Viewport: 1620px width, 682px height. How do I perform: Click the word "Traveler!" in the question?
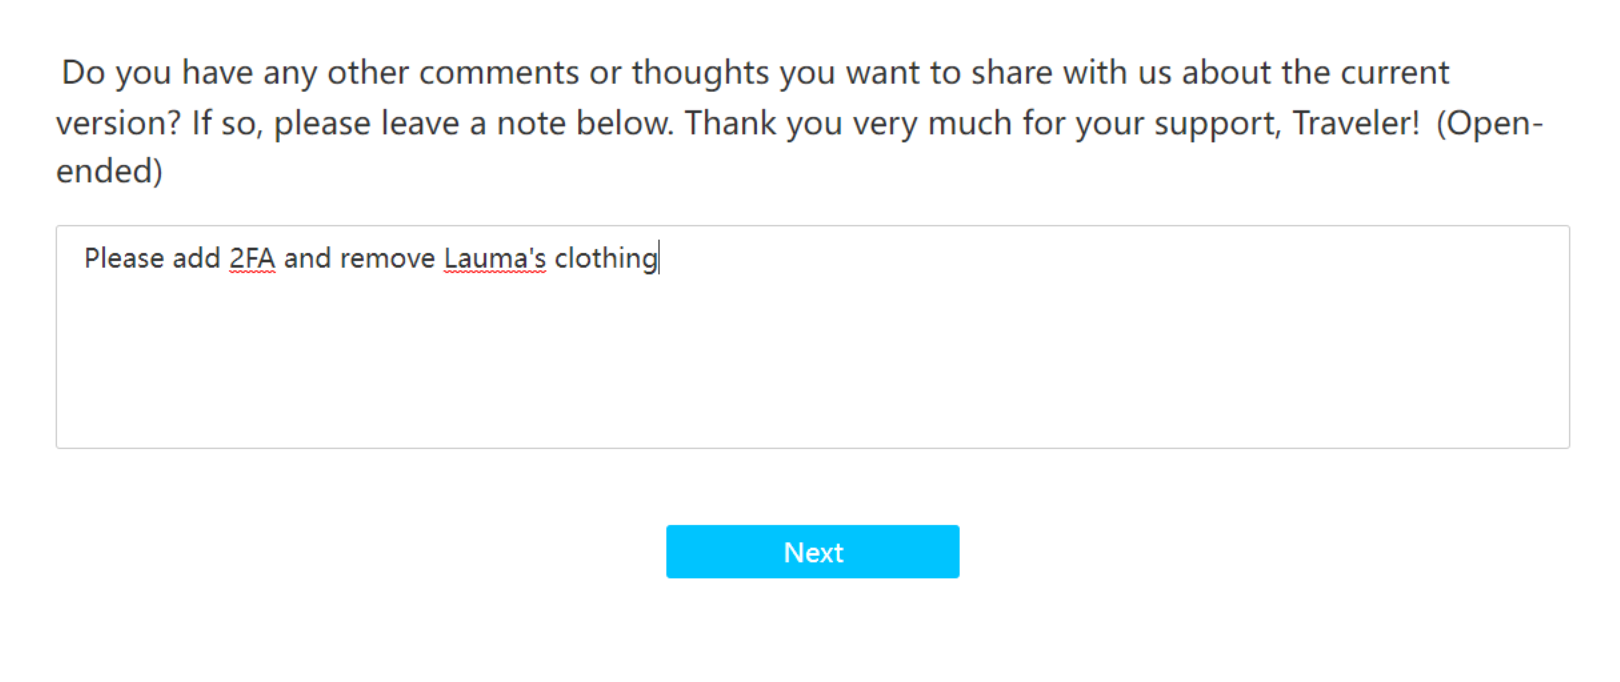point(1355,123)
